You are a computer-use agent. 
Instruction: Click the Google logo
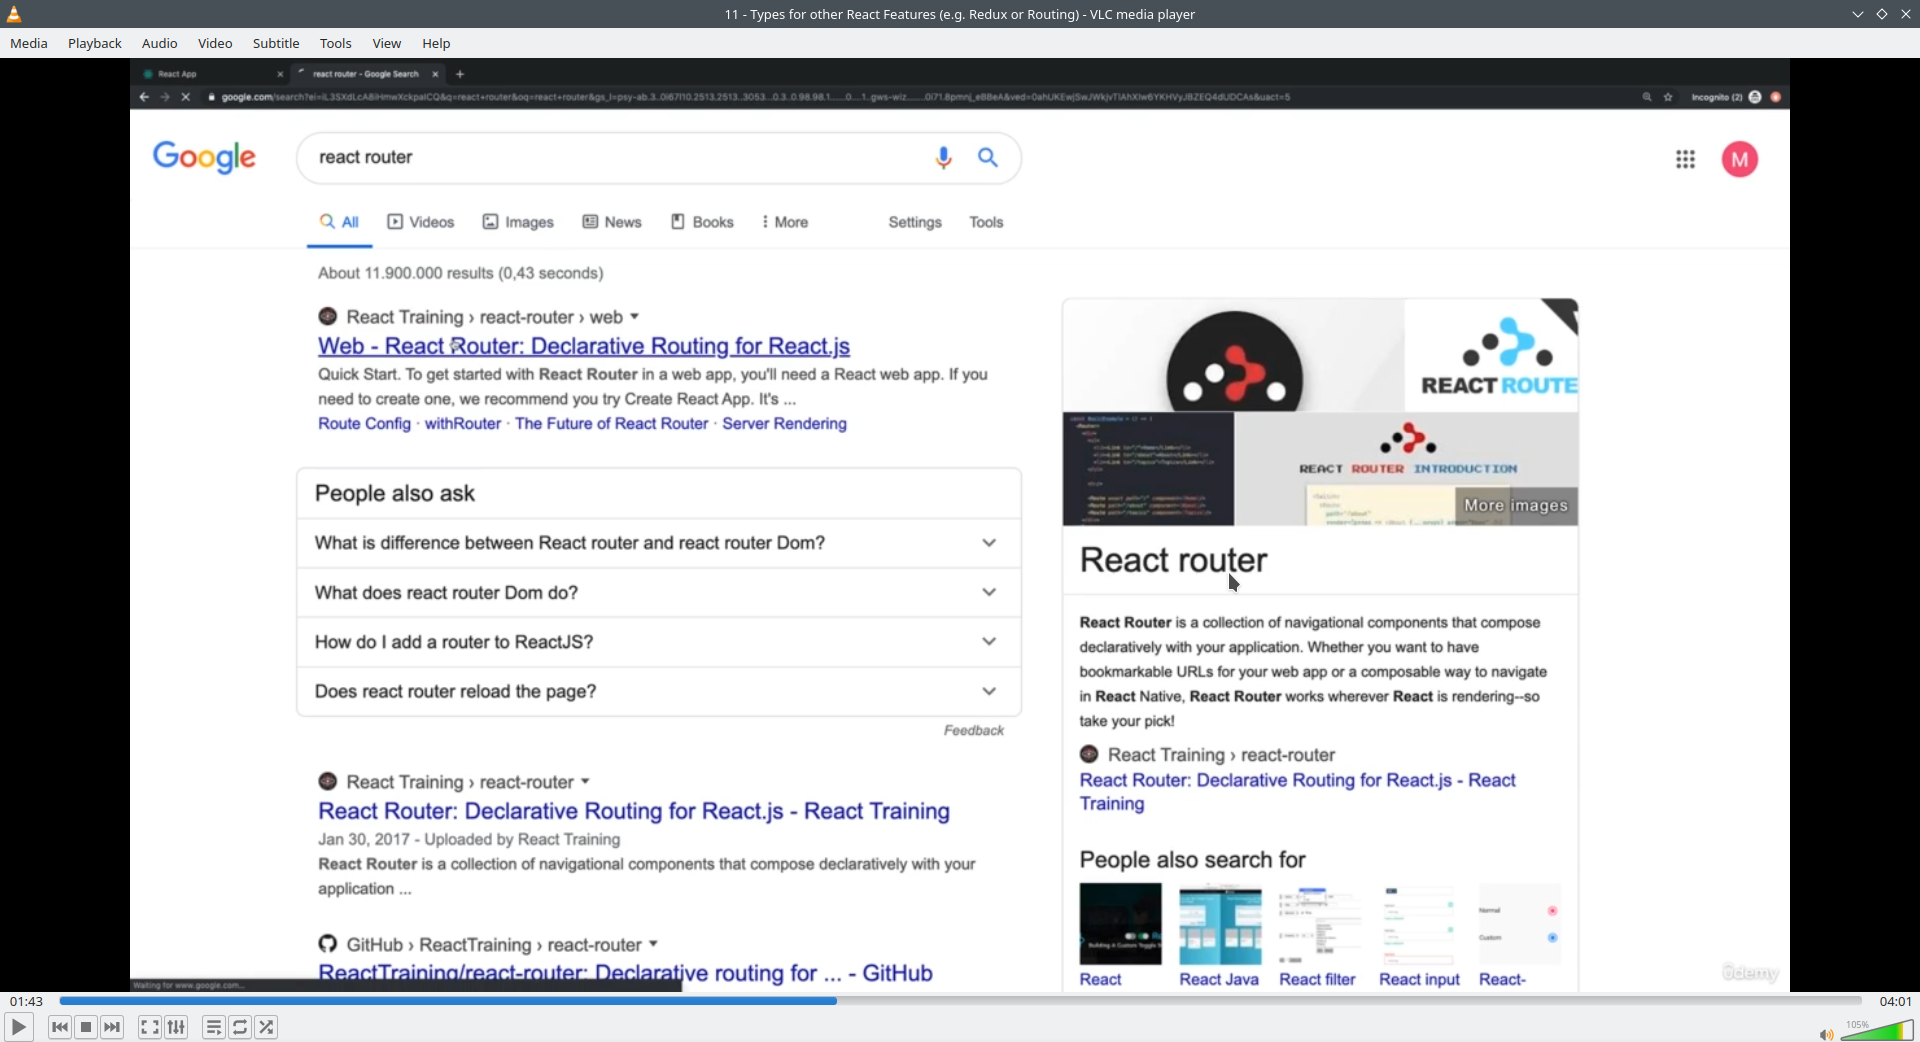pos(204,158)
